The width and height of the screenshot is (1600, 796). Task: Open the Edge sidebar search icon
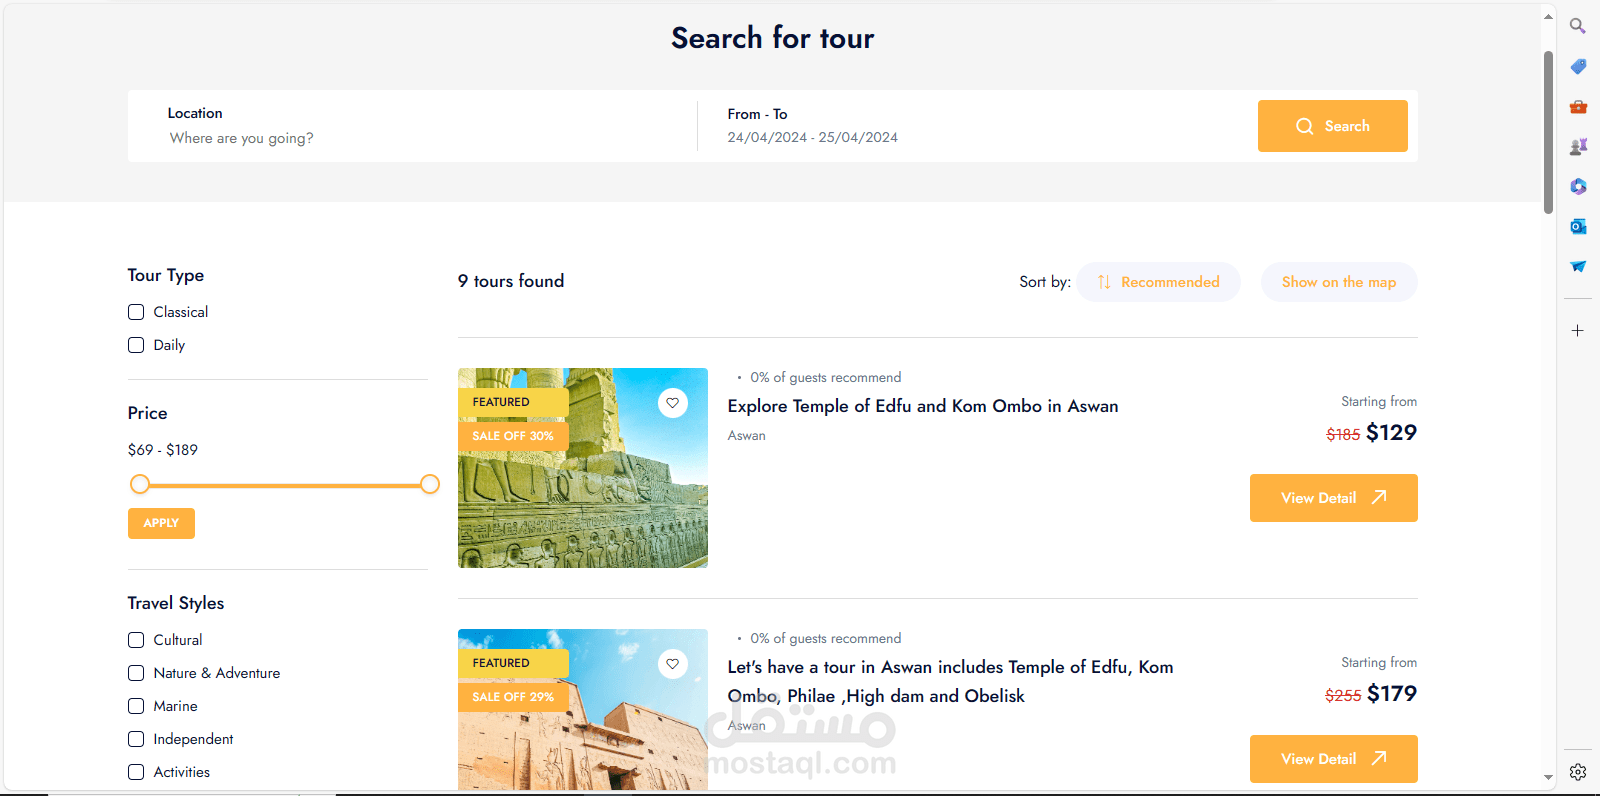point(1577,26)
